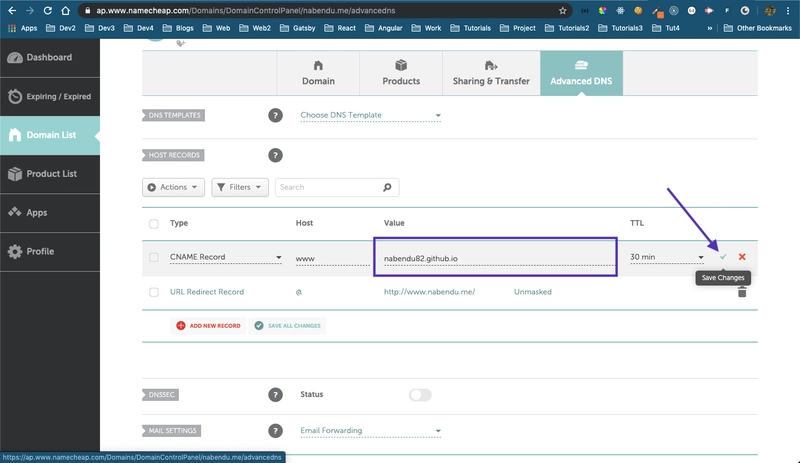The image size is (800, 463).
Task: Click the TTL column header
Action: point(637,223)
